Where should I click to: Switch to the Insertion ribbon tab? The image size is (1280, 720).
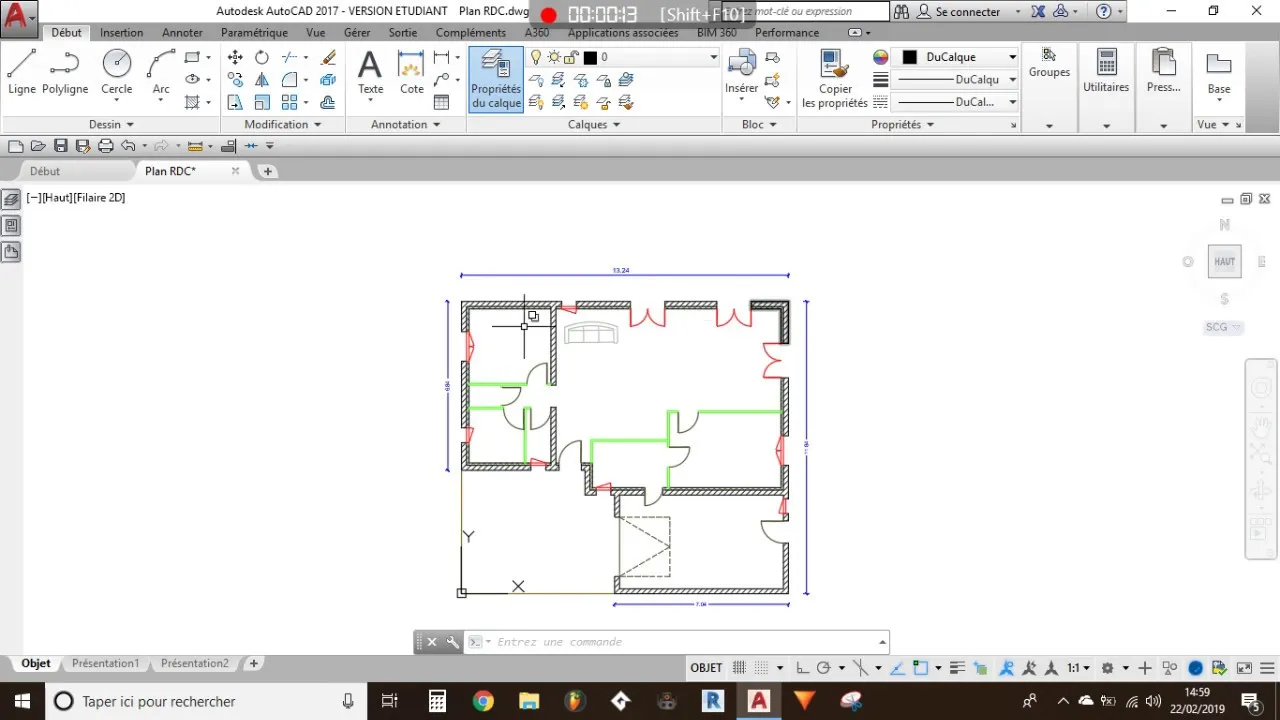click(x=121, y=33)
